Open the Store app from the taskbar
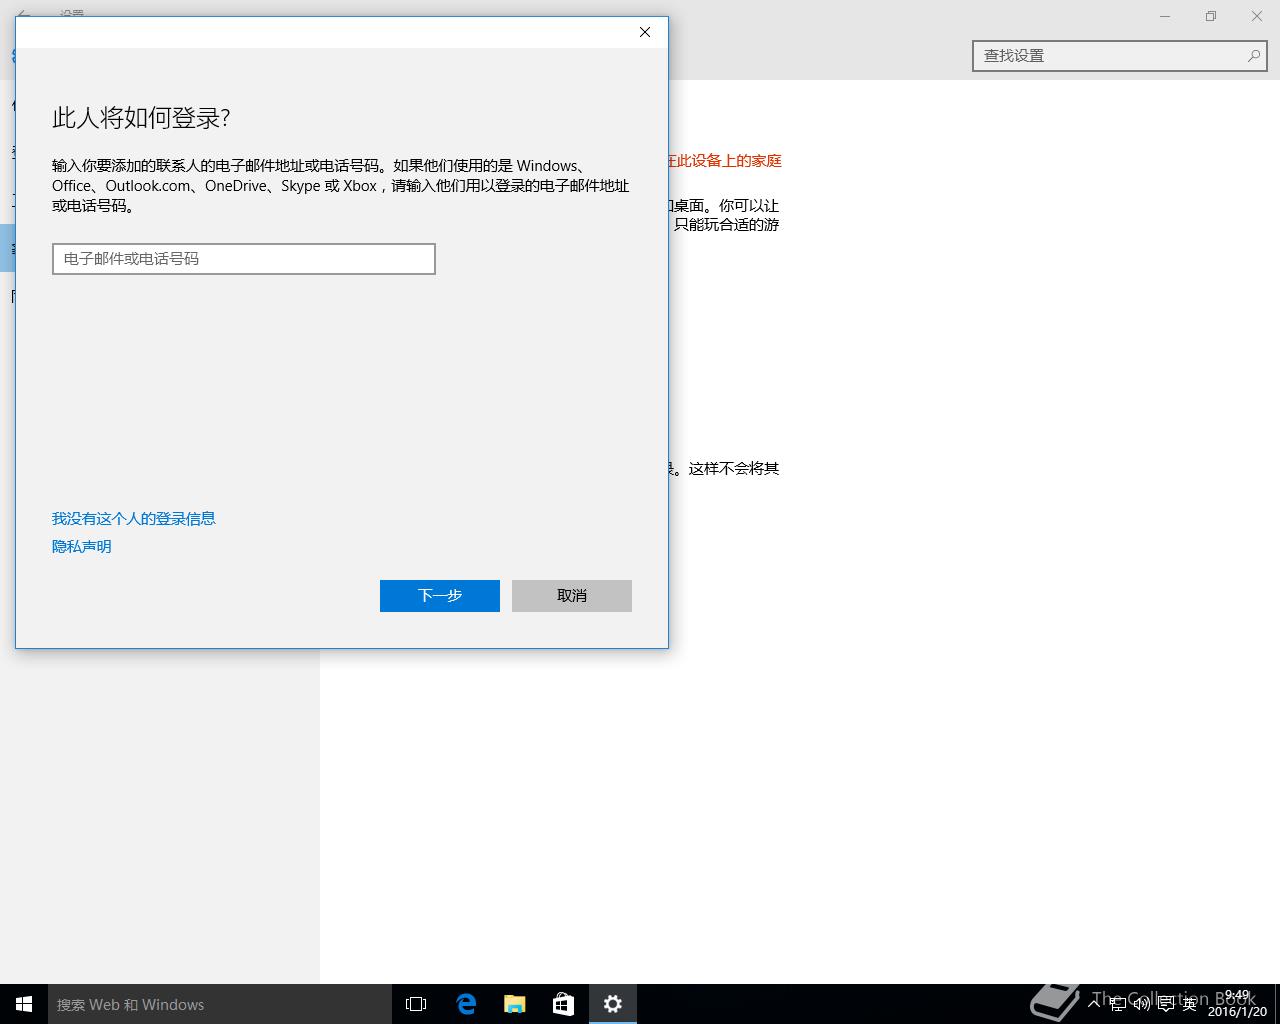Image resolution: width=1280 pixels, height=1024 pixels. click(564, 1004)
